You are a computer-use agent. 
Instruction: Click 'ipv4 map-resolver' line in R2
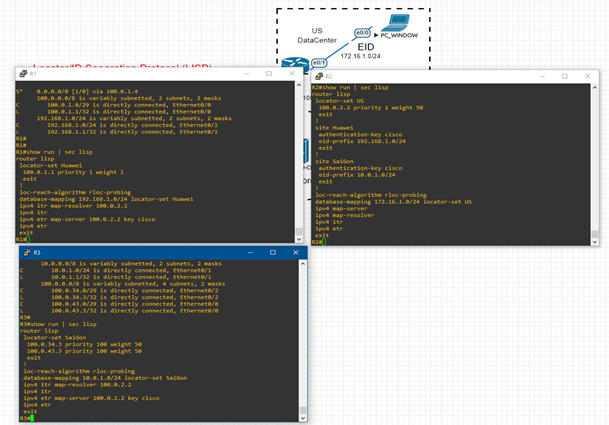[345, 215]
